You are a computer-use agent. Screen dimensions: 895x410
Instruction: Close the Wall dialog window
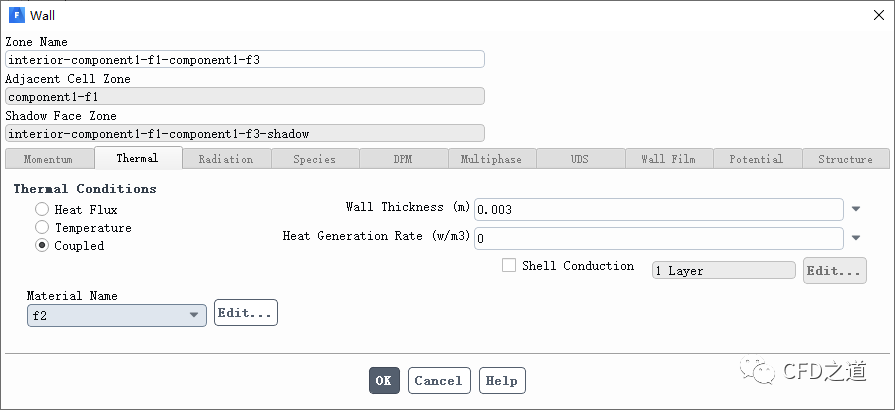879,15
